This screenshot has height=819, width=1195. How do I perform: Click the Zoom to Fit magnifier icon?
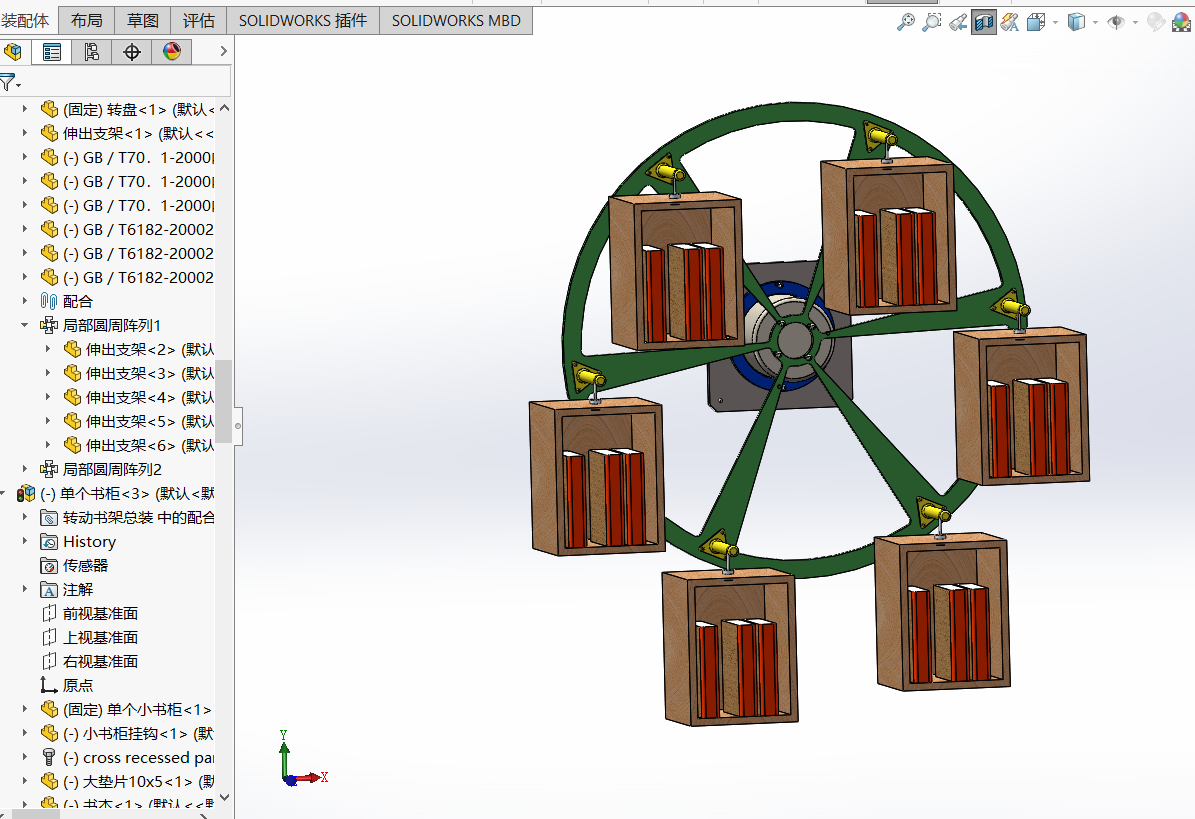pyautogui.click(x=906, y=22)
